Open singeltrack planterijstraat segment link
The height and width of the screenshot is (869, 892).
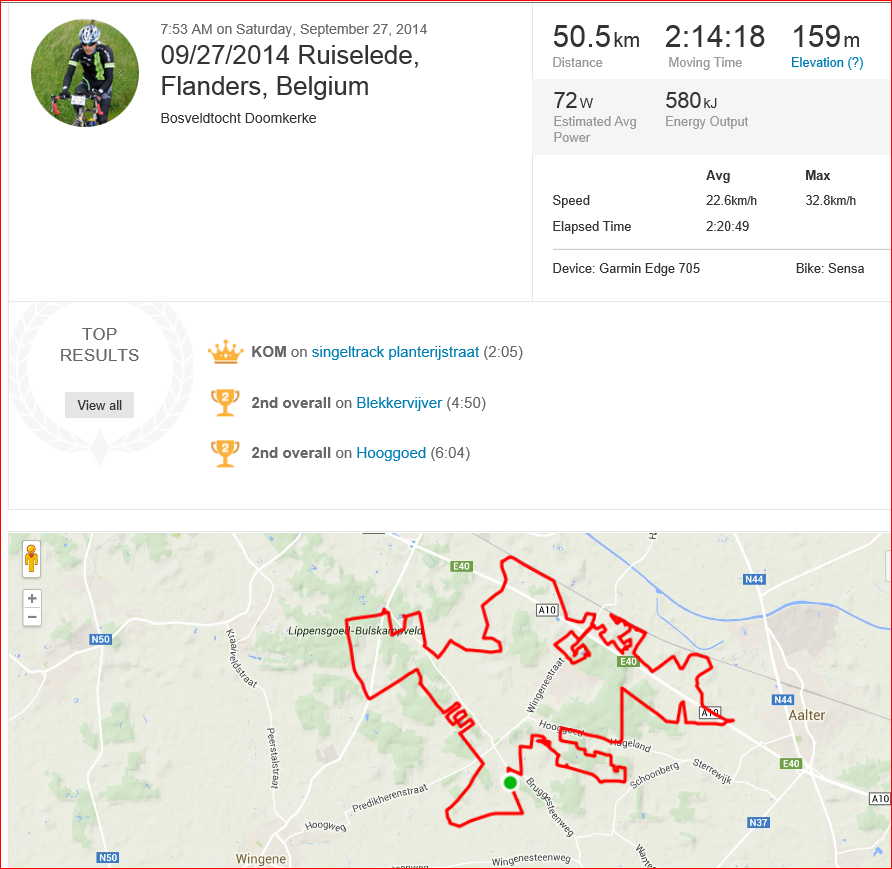click(395, 352)
